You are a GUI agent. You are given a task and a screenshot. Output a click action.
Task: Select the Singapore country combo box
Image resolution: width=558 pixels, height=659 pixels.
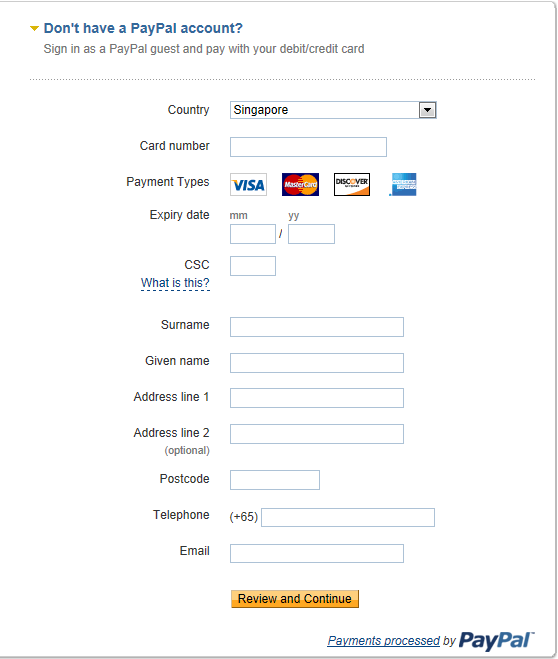pyautogui.click(x=333, y=110)
